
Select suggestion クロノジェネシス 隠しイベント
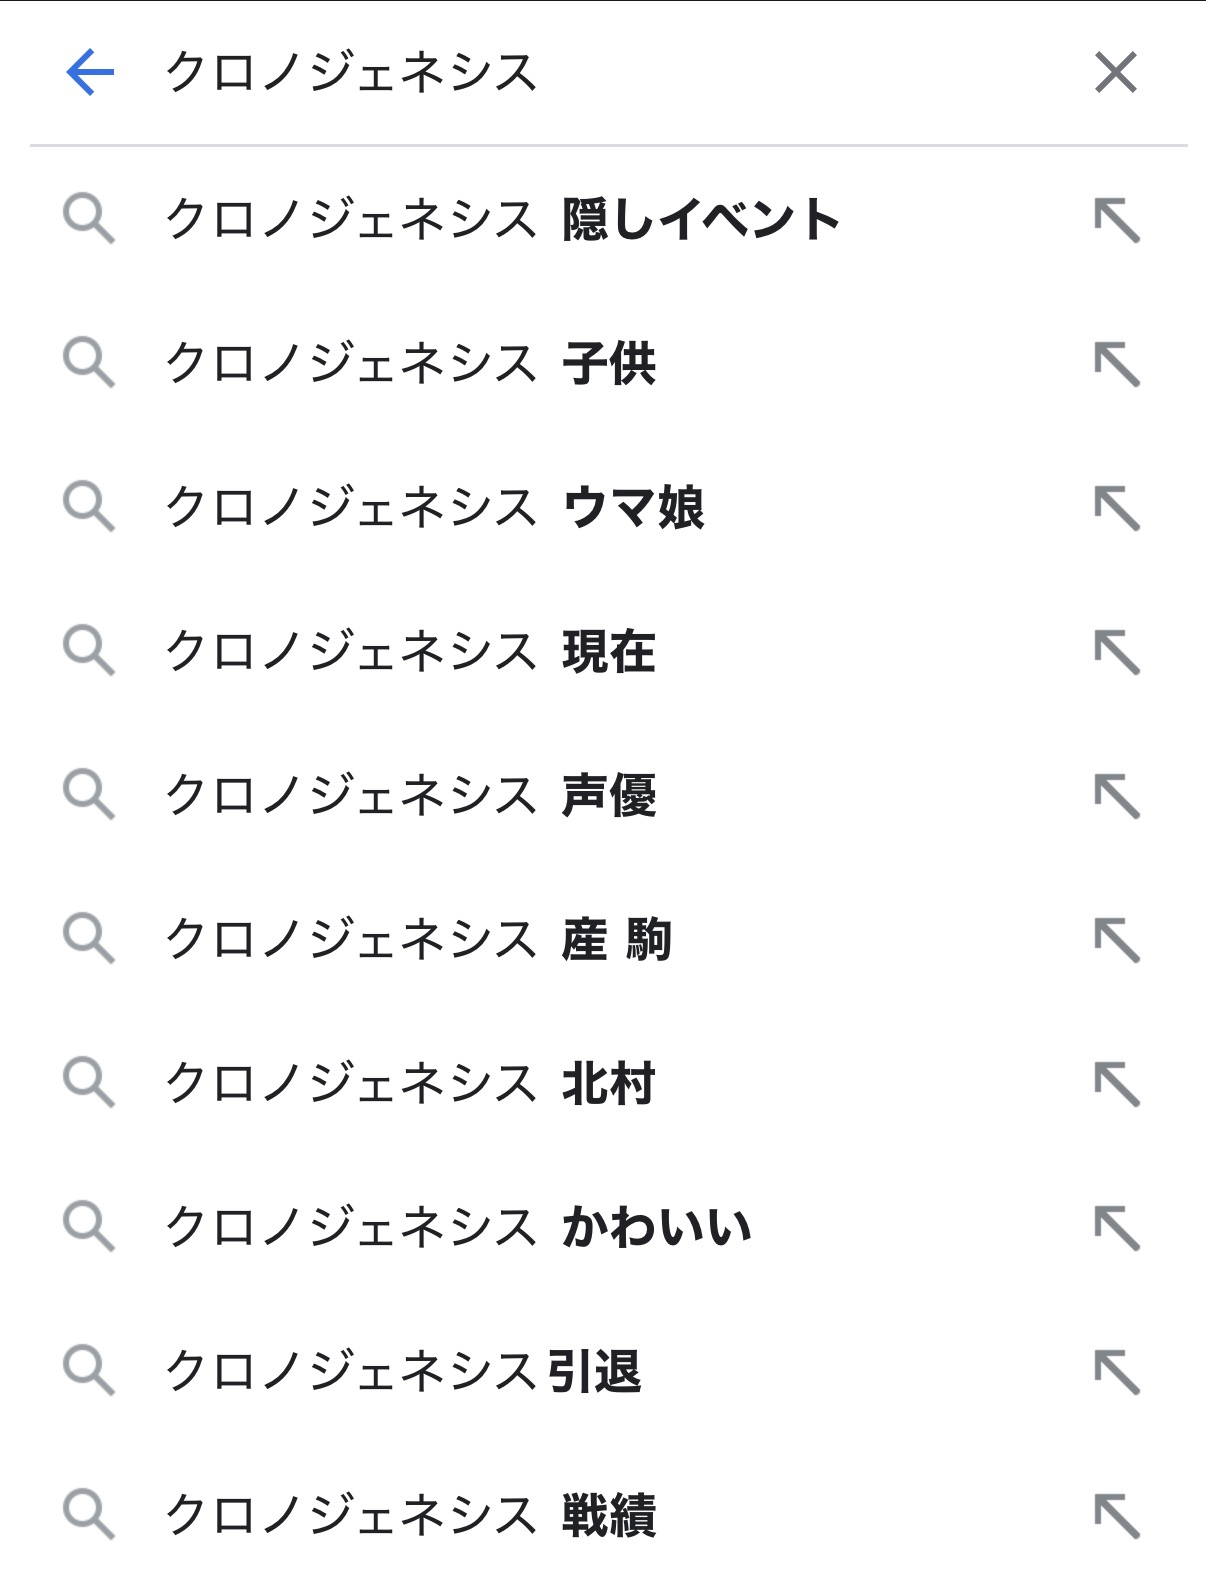502,220
